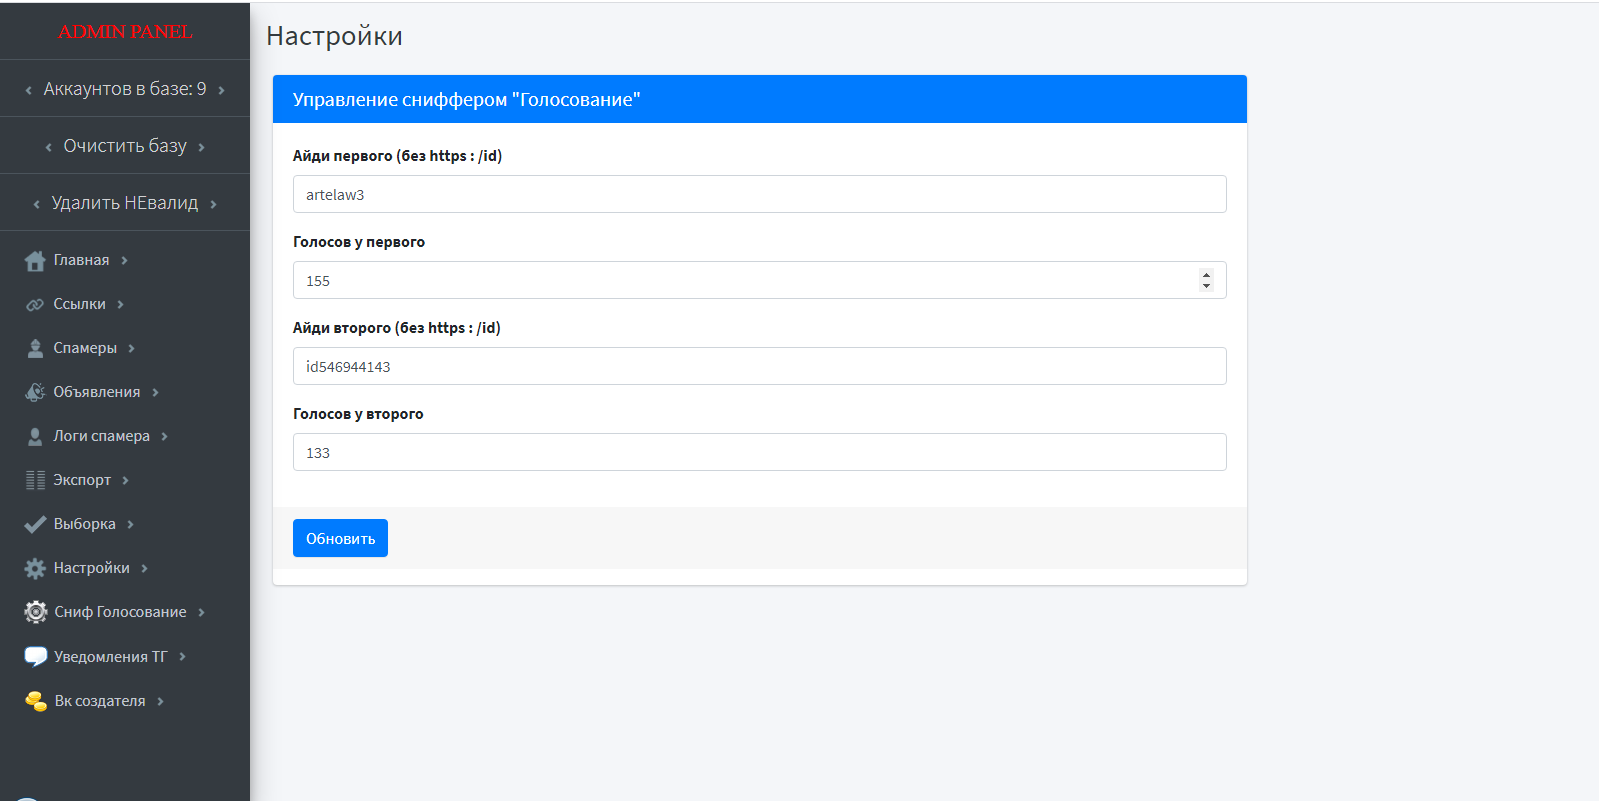Click the cog icon beside Сниф Голосование
Screen dimensions: 1599x801
[36, 612]
